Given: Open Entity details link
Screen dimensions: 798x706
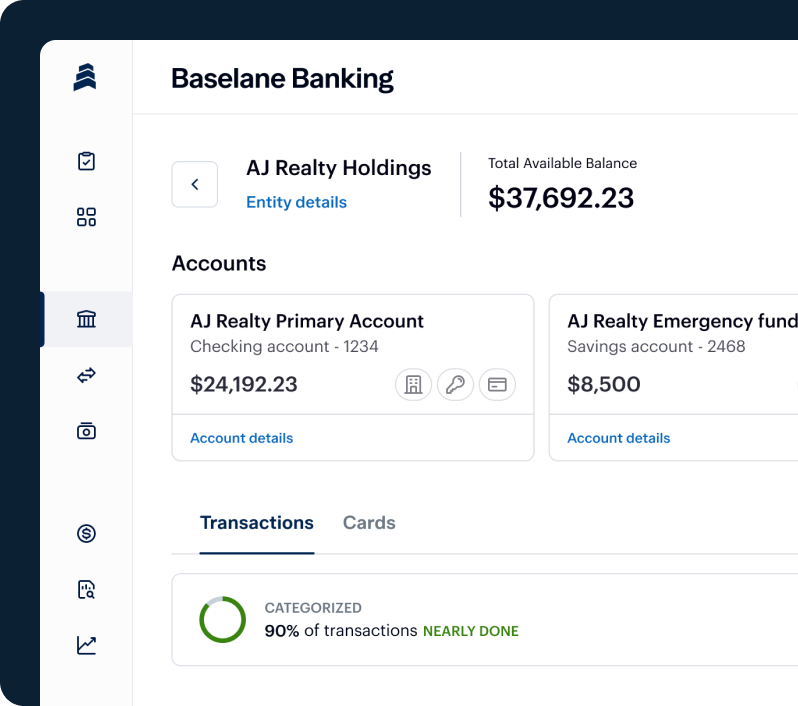Looking at the screenshot, I should click(296, 202).
